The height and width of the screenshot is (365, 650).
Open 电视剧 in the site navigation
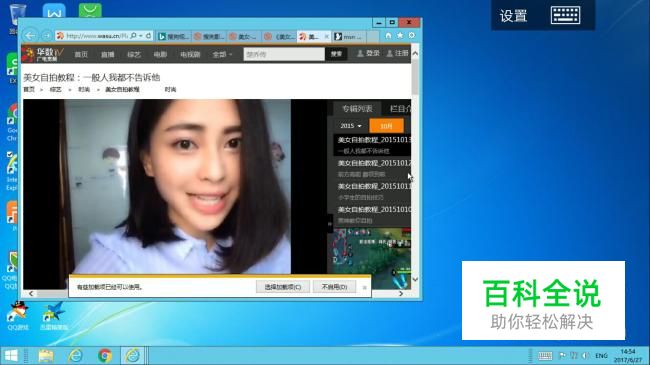(x=190, y=54)
